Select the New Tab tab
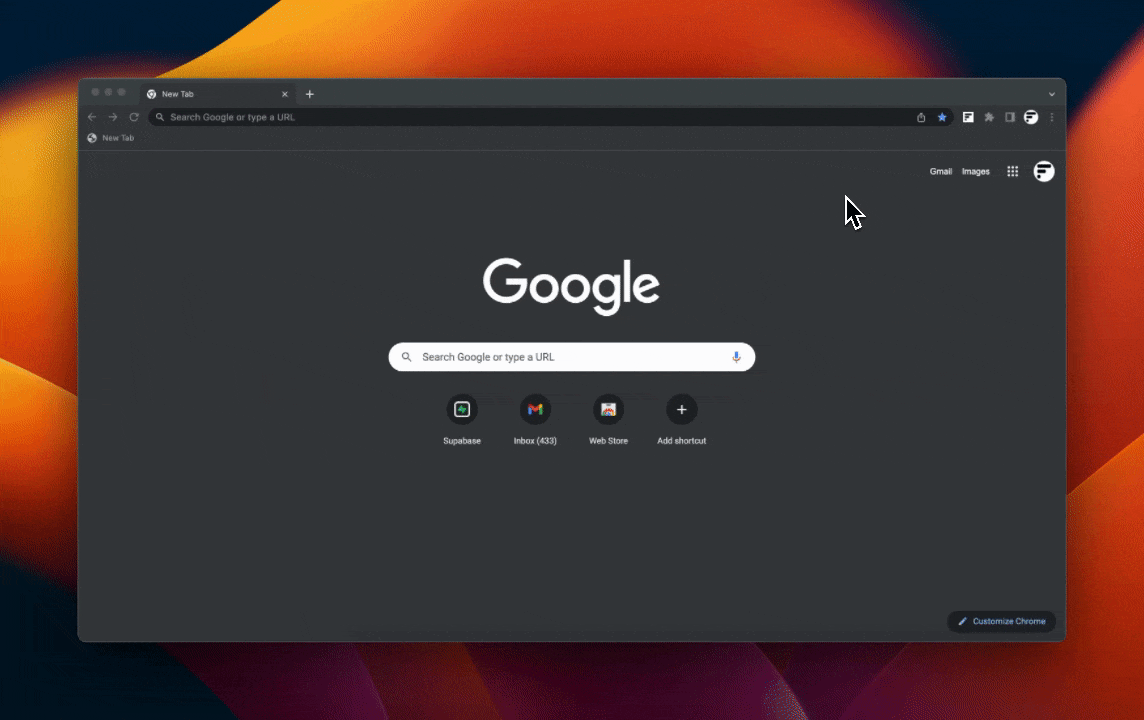 (210, 94)
